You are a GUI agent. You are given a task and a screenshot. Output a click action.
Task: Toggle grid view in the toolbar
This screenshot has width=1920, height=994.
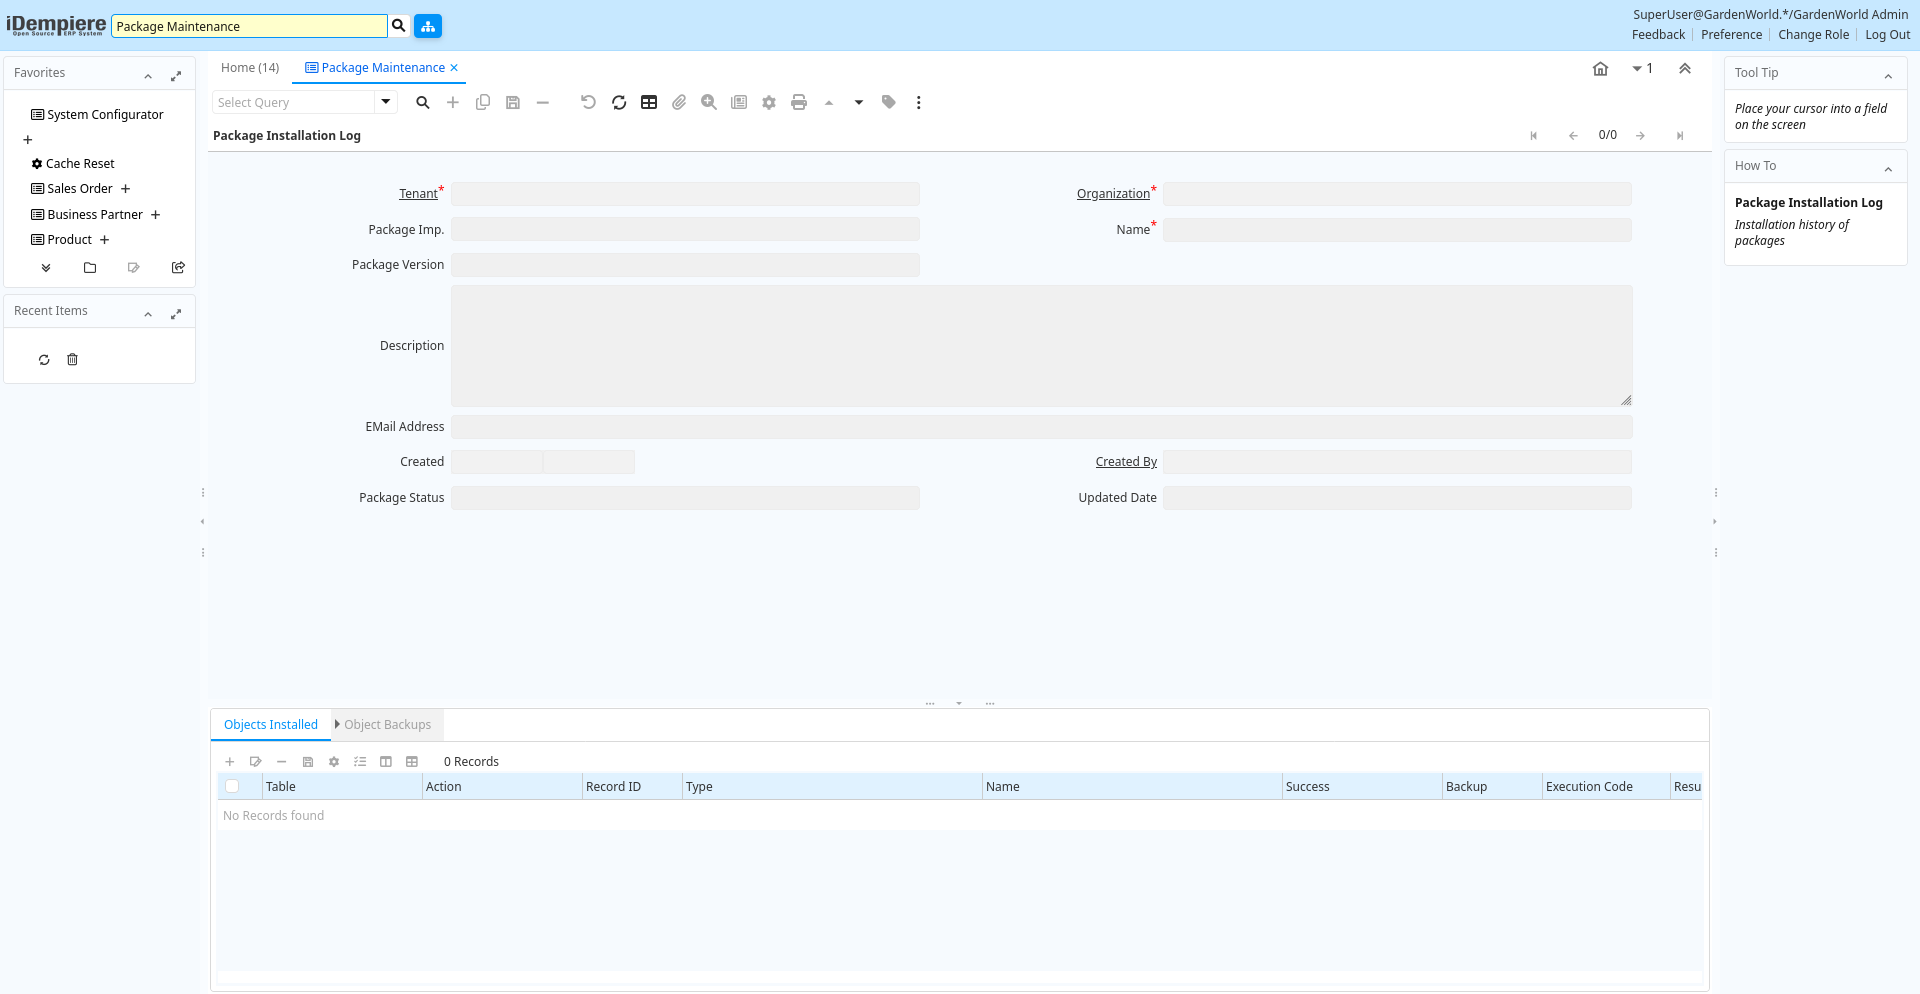pos(649,102)
